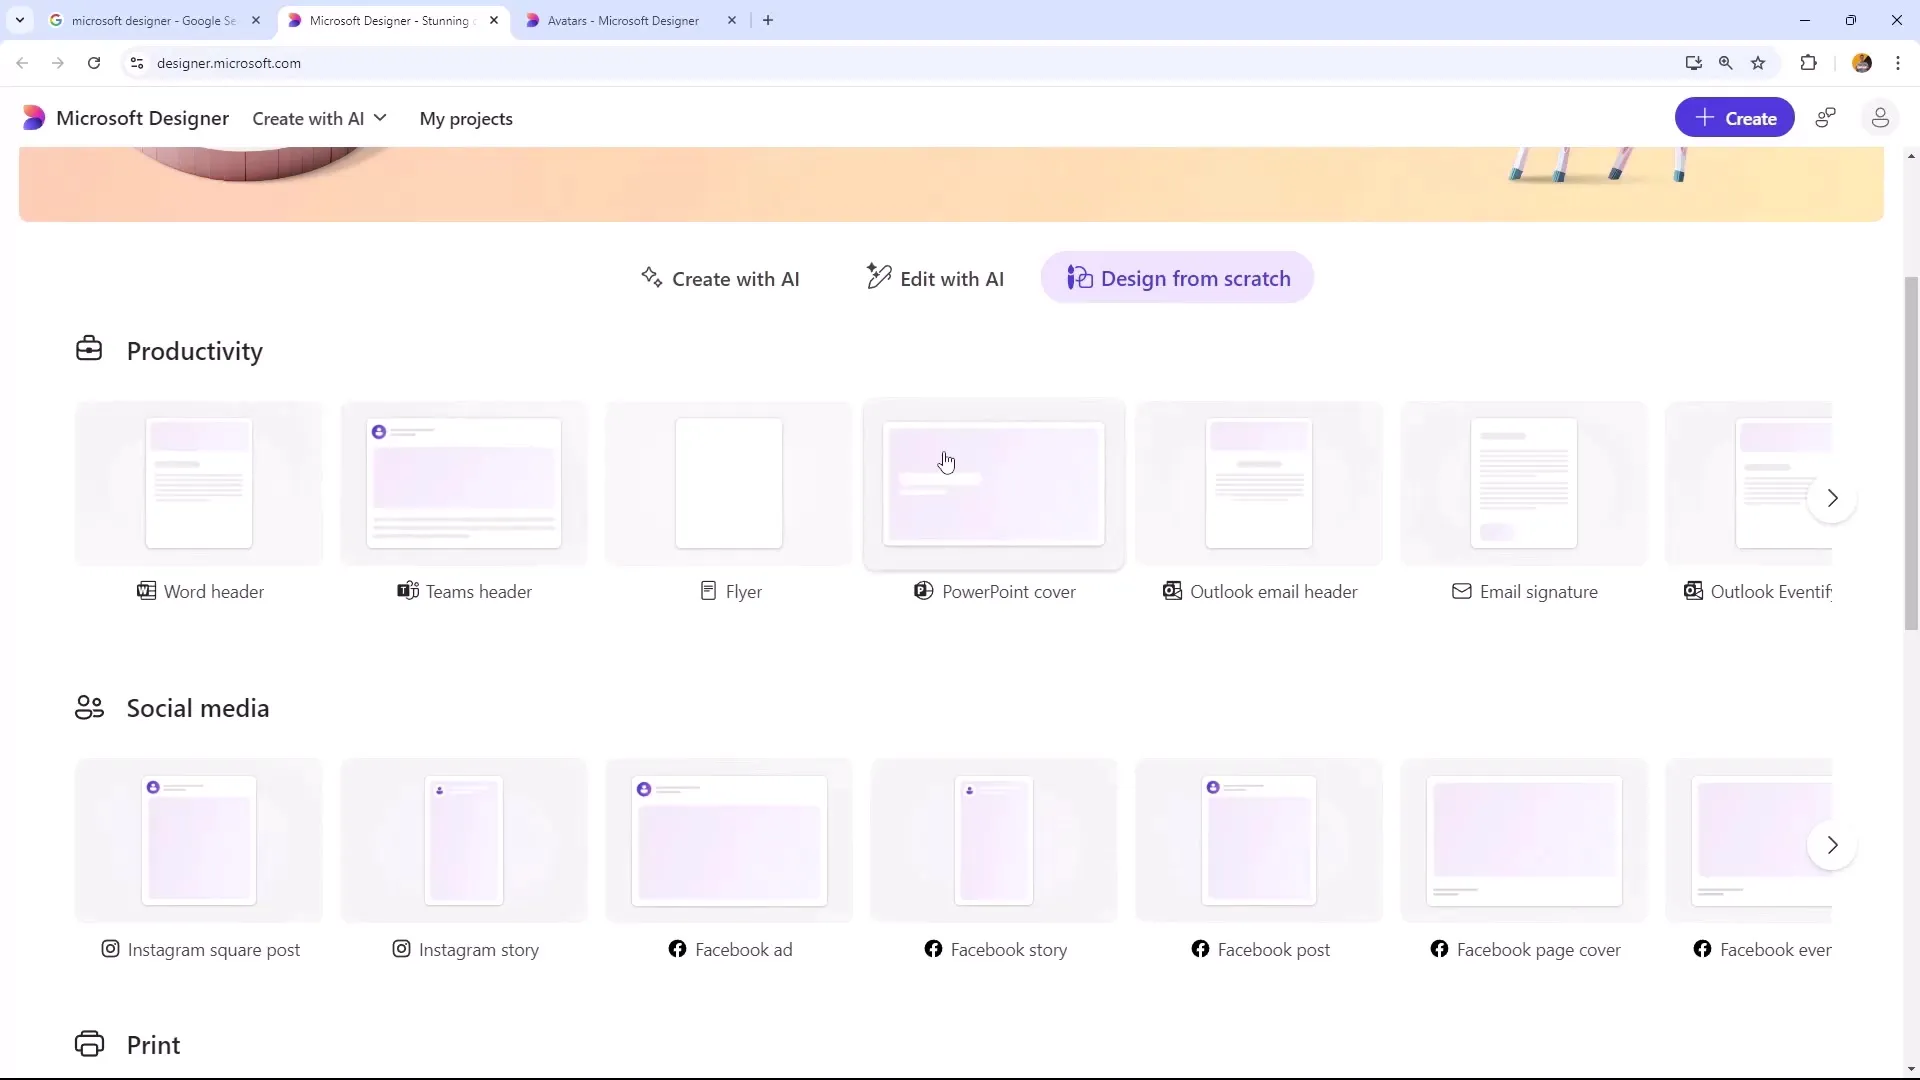1920x1080 pixels.
Task: Click Facebook icon beside Facebook story
Action: [x=933, y=949]
